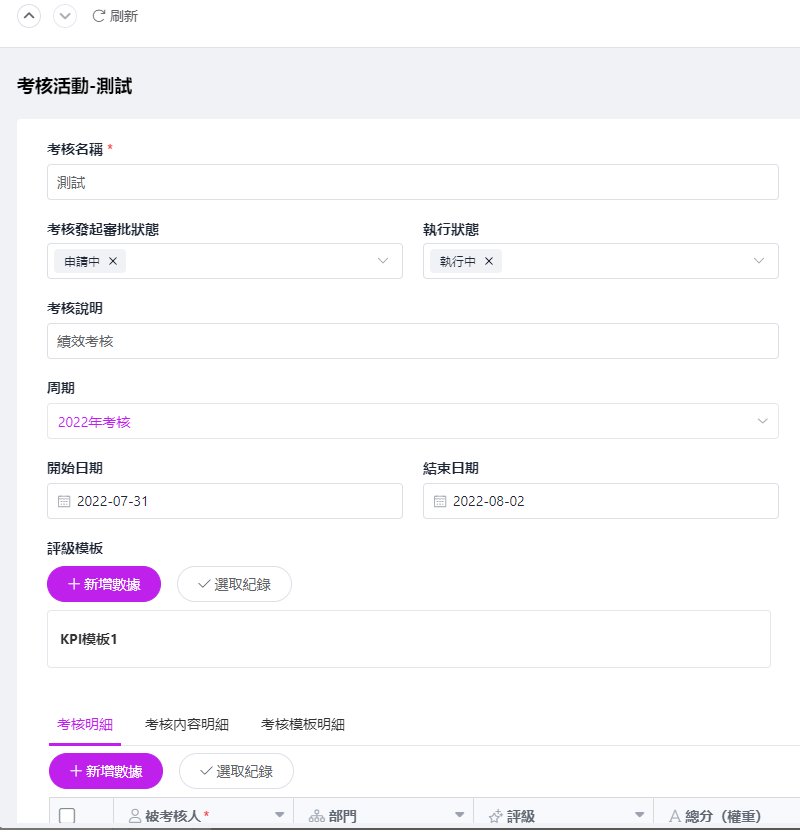The width and height of the screenshot is (800, 830).
Task: Switch to the 考核模板明細 tab
Action: [x=303, y=724]
